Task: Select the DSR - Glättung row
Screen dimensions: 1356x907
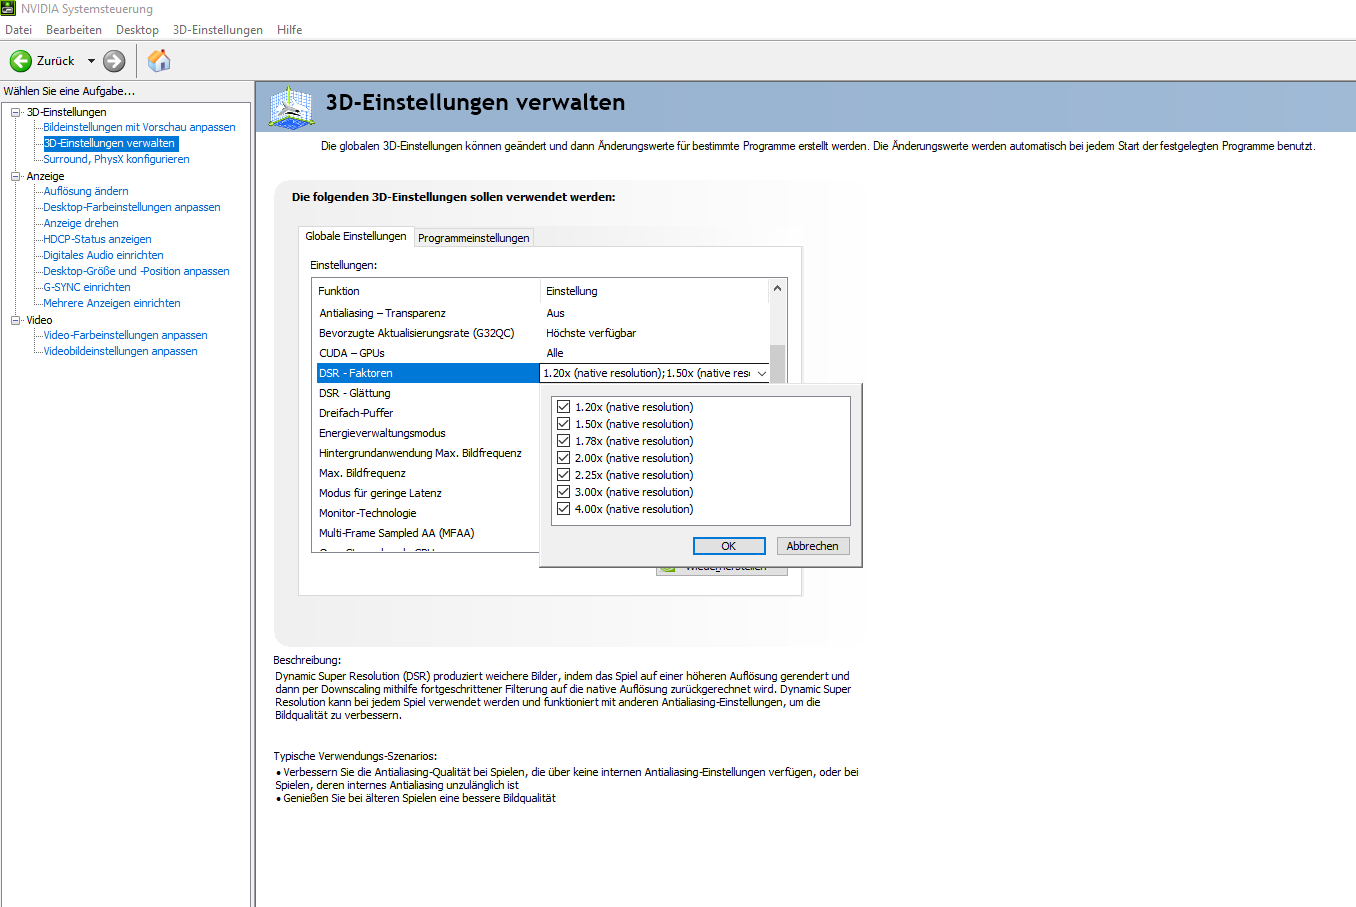Action: [428, 393]
